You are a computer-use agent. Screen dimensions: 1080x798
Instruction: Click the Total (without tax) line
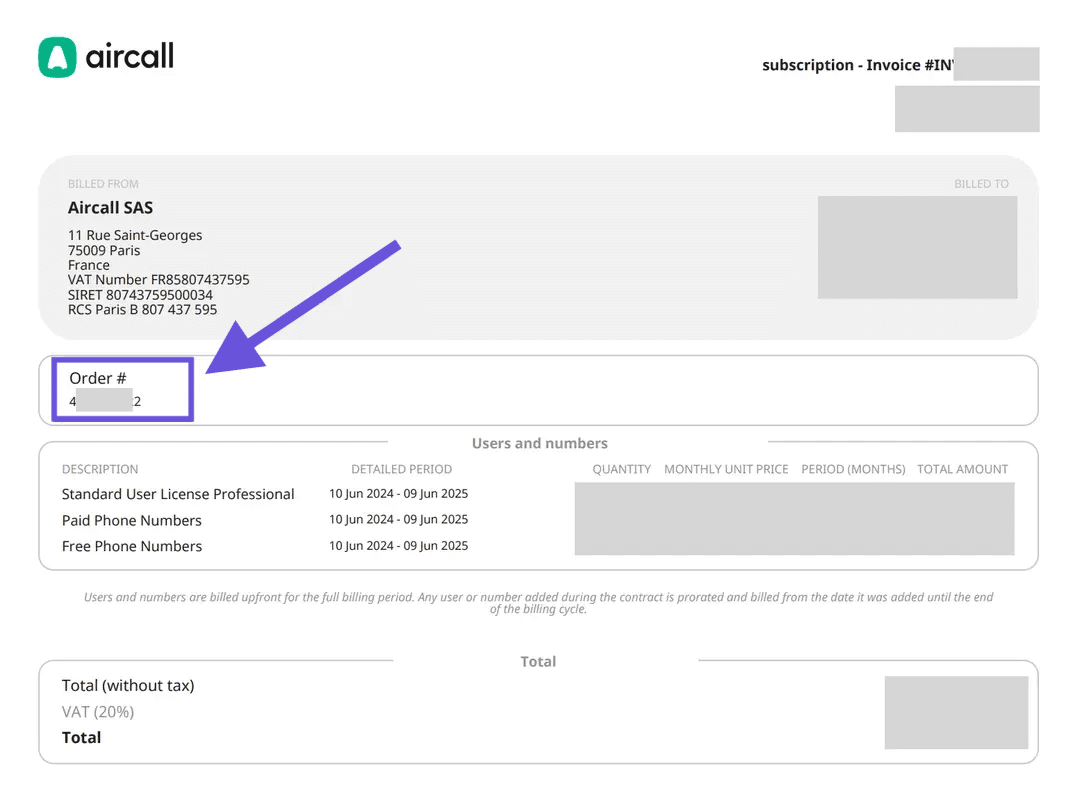pyautogui.click(x=128, y=686)
